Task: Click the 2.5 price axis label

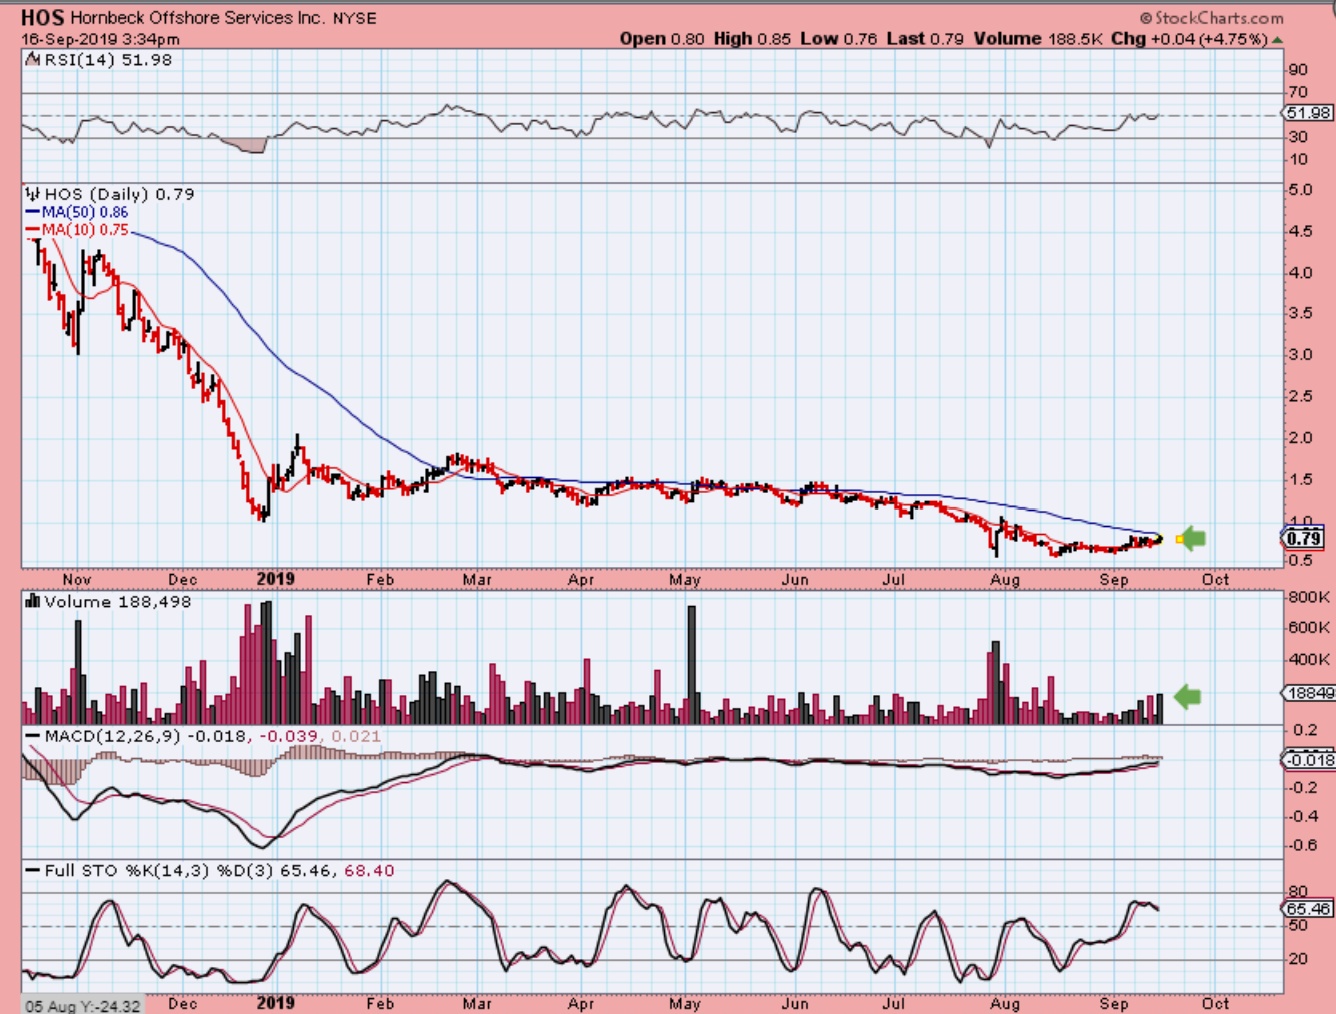Action: point(1301,397)
